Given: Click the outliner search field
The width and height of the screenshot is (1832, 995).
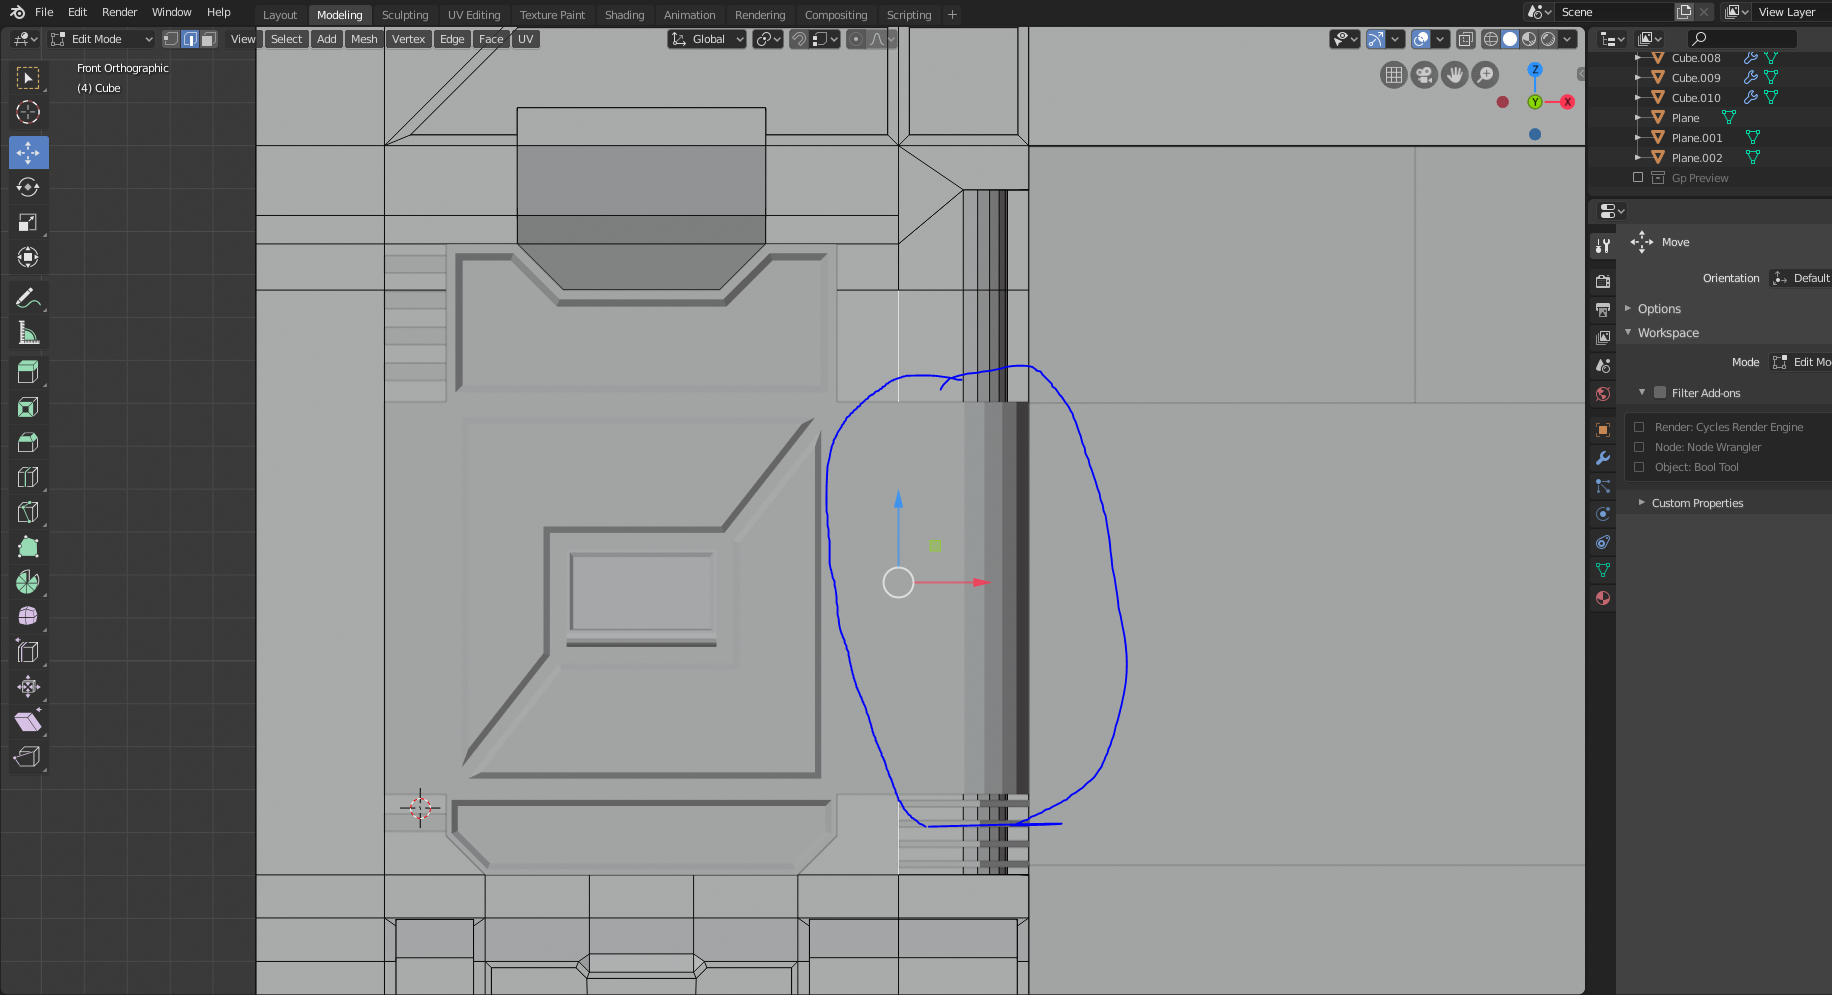Looking at the screenshot, I should [x=1741, y=39].
